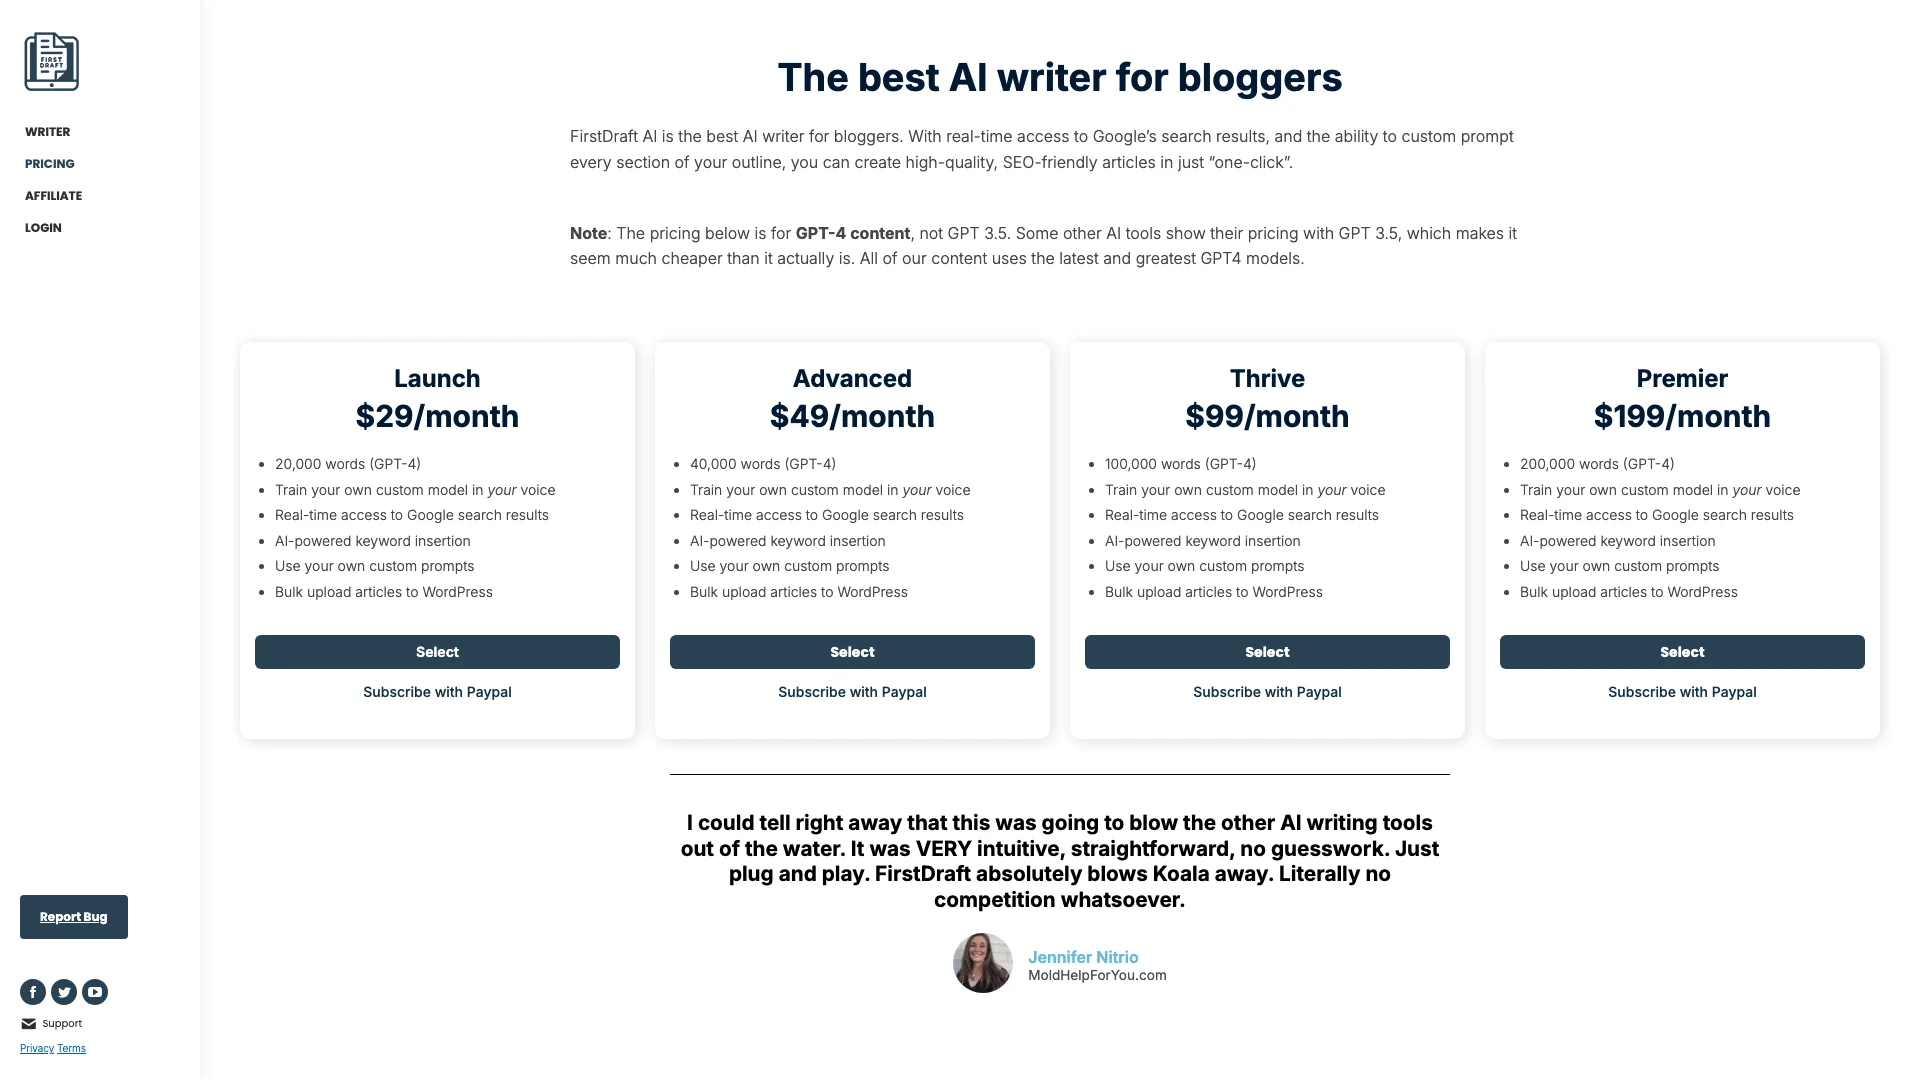Viewport: 1920px width, 1080px height.
Task: Click Subscribe with Paypal for Advanced
Action: 852,691
